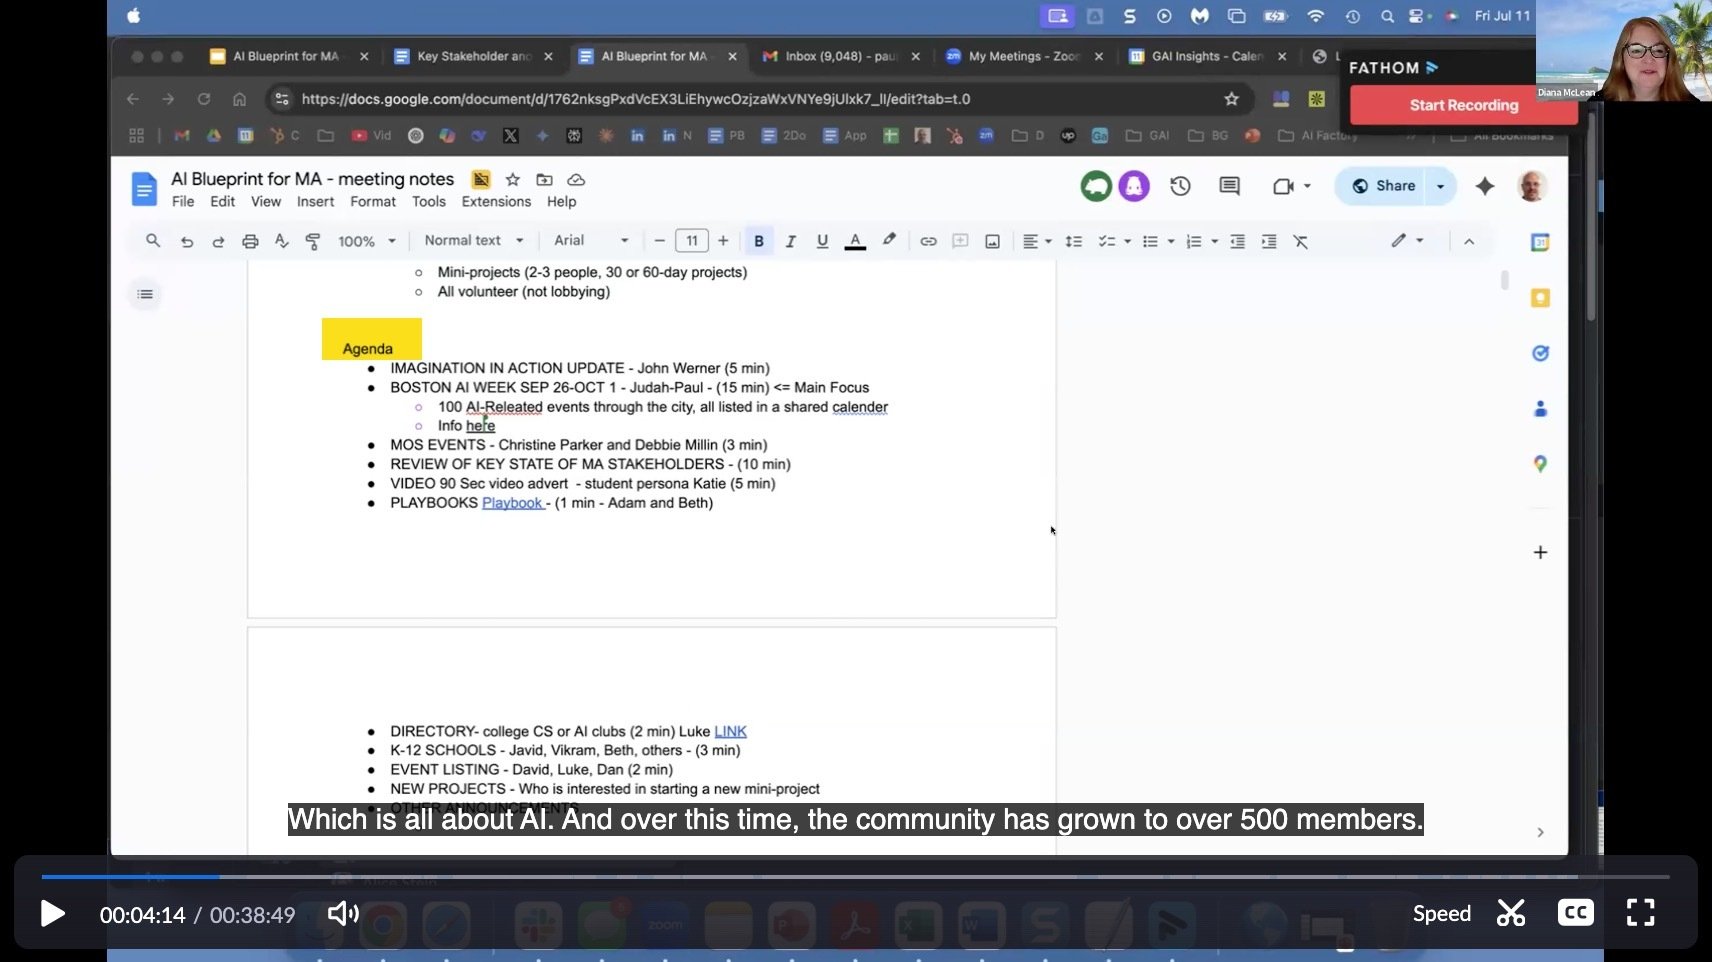This screenshot has height=962, width=1712.
Task: Toggle bold formatting
Action: (x=759, y=241)
